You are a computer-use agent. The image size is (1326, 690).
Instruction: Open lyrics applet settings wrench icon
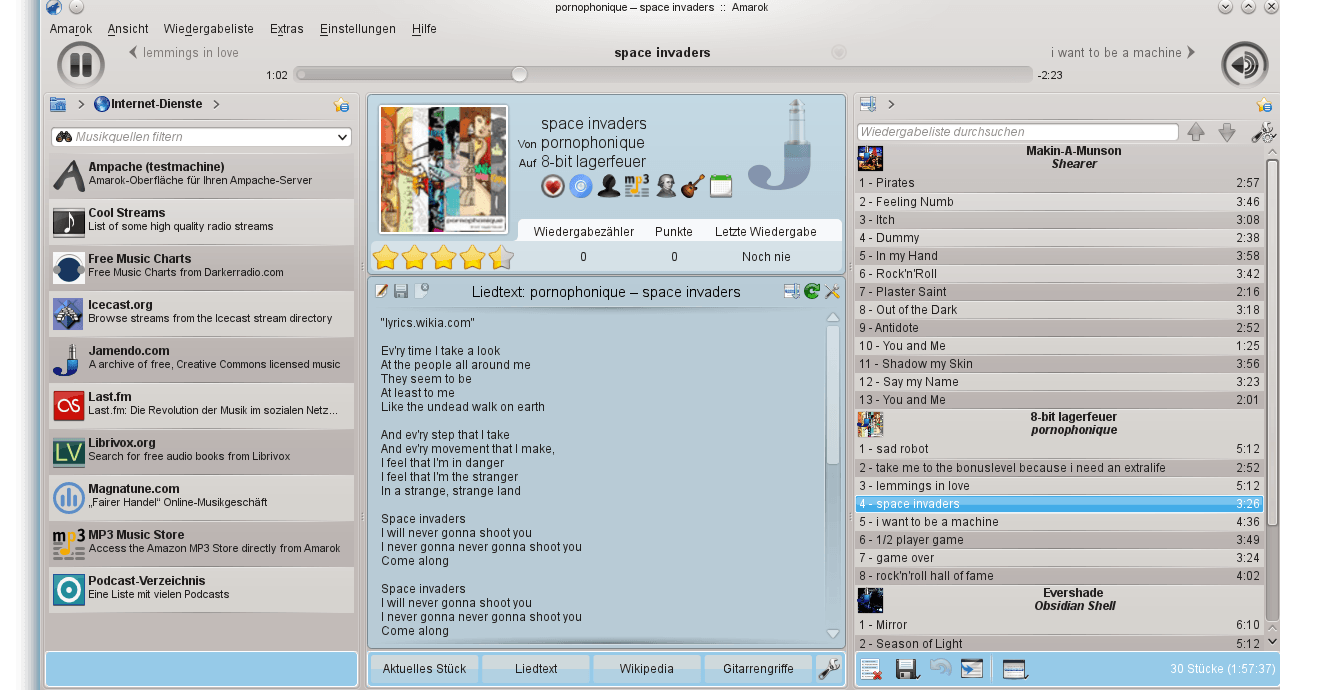(x=832, y=291)
